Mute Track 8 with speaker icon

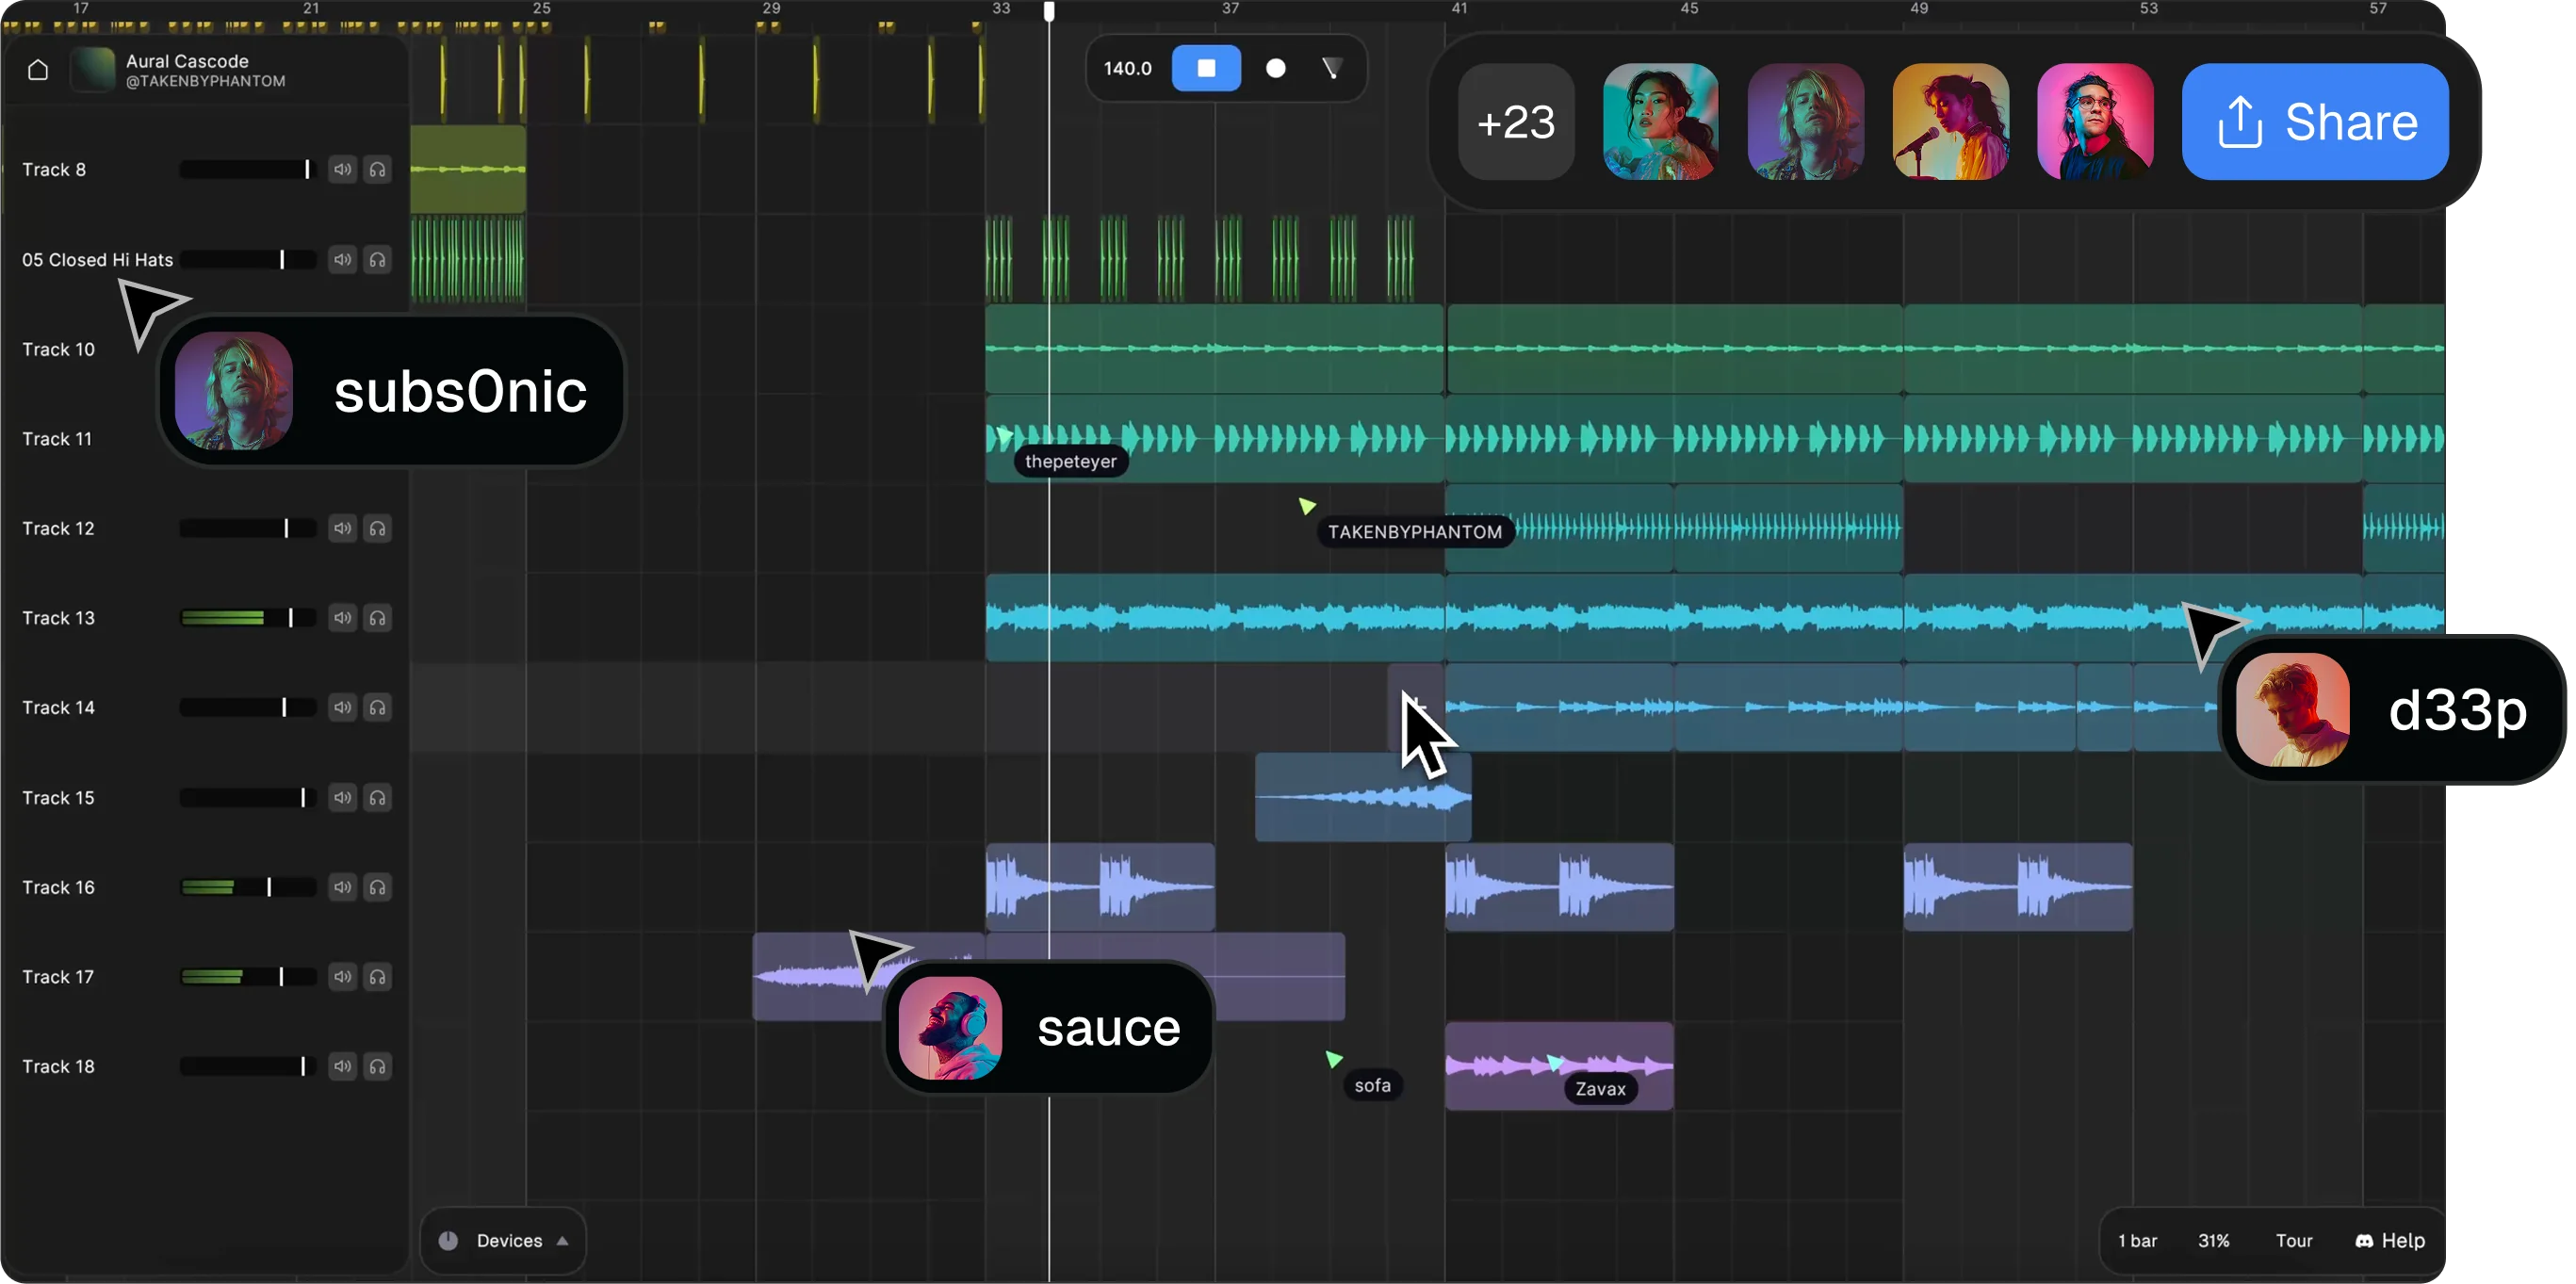[342, 170]
